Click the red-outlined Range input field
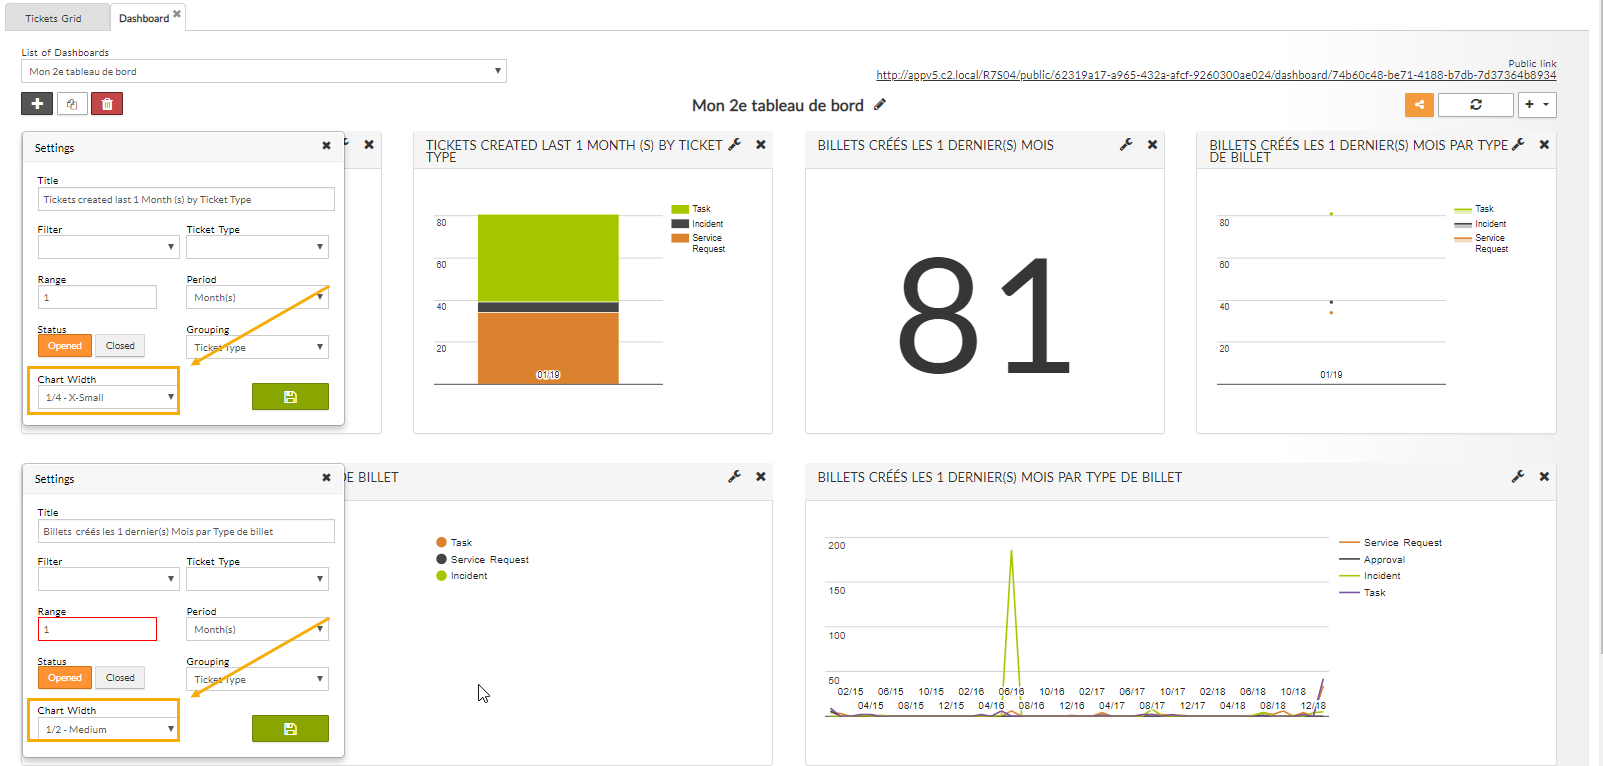This screenshot has height=766, width=1603. pyautogui.click(x=97, y=630)
